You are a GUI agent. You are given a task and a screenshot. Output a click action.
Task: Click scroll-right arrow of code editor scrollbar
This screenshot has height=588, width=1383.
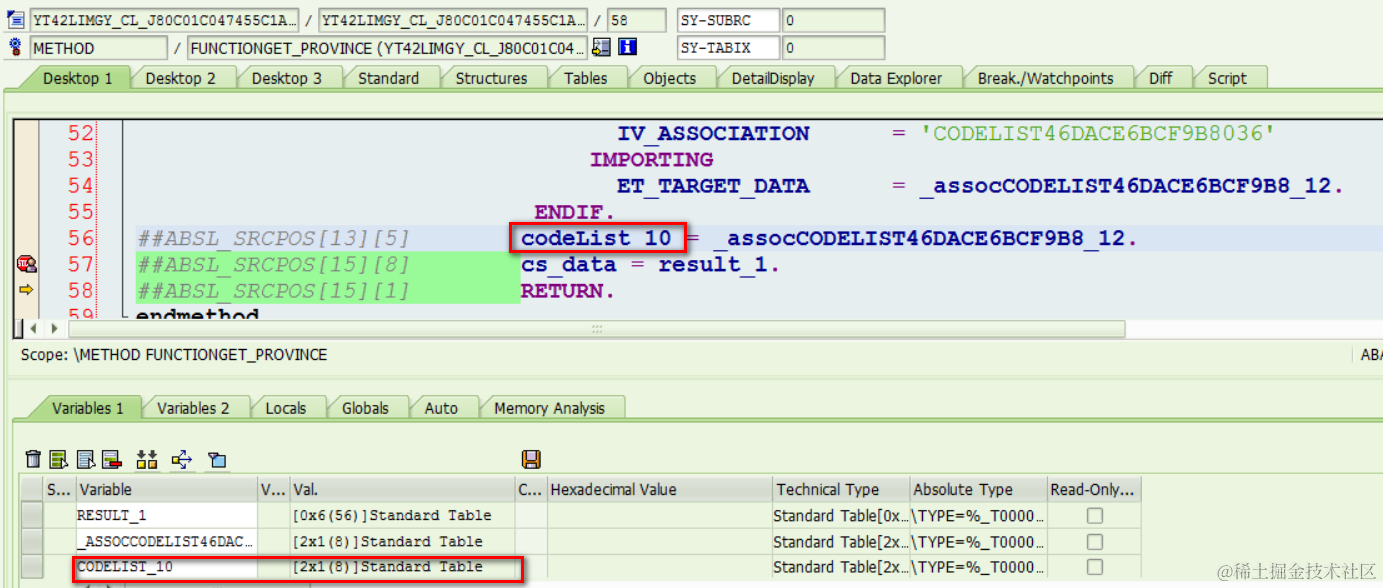pyautogui.click(x=53, y=328)
